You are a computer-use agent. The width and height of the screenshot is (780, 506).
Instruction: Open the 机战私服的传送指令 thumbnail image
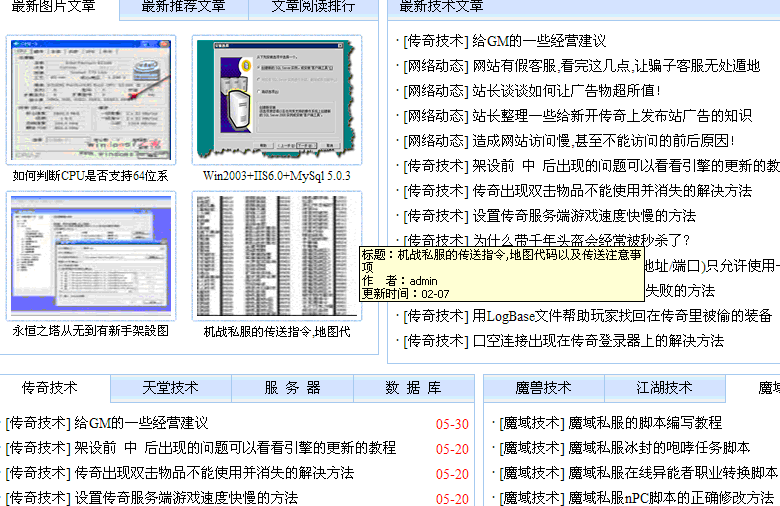click(277, 254)
